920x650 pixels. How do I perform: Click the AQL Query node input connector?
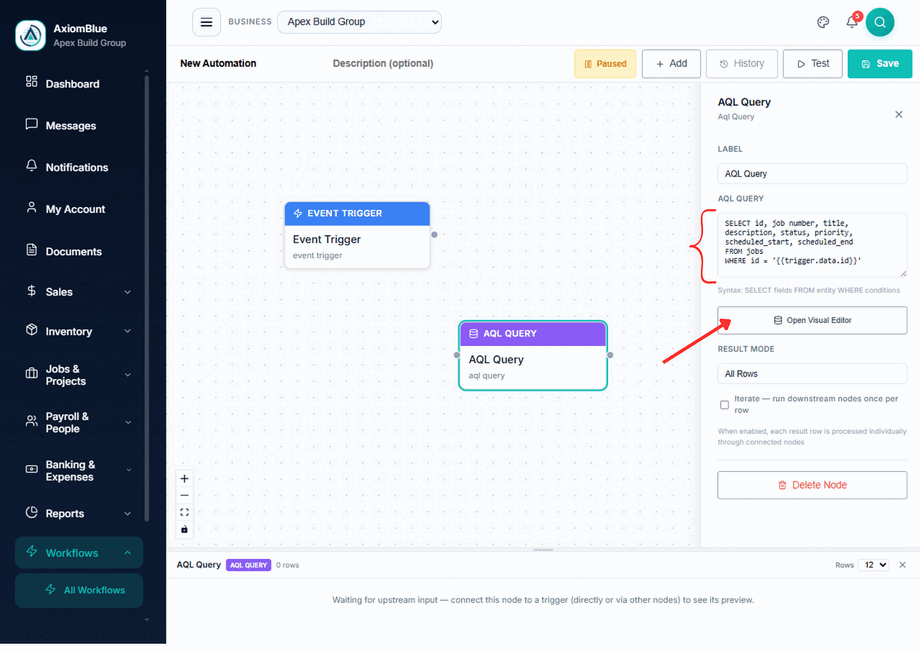tap(456, 355)
